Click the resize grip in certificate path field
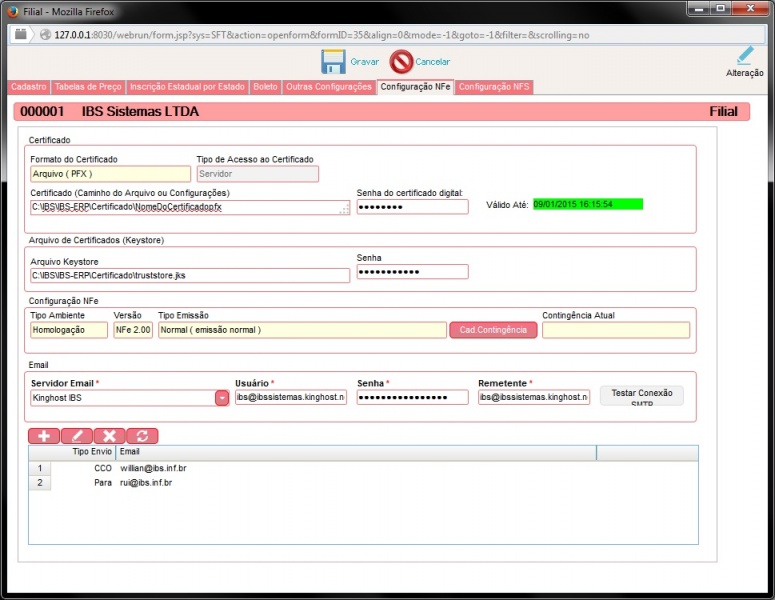This screenshot has height=600, width=775. [x=344, y=210]
